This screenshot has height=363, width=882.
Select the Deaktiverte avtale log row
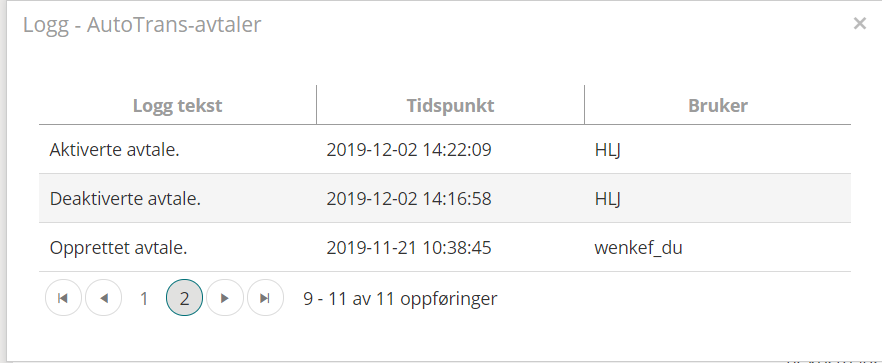pos(445,198)
